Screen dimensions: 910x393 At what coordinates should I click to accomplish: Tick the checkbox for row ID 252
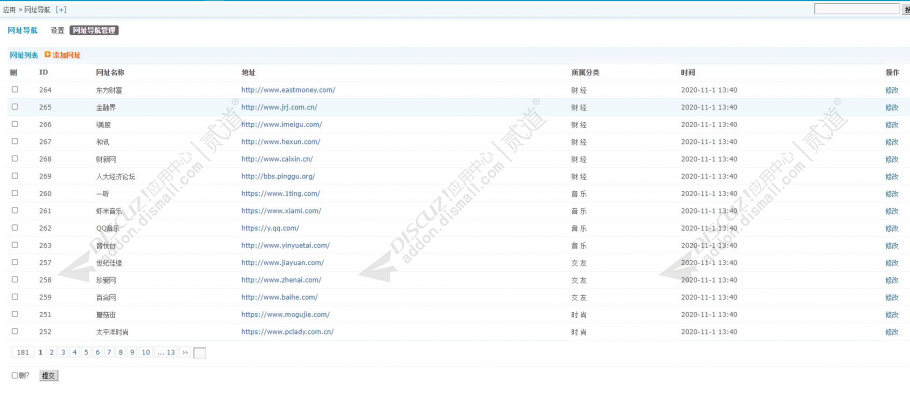click(15, 331)
